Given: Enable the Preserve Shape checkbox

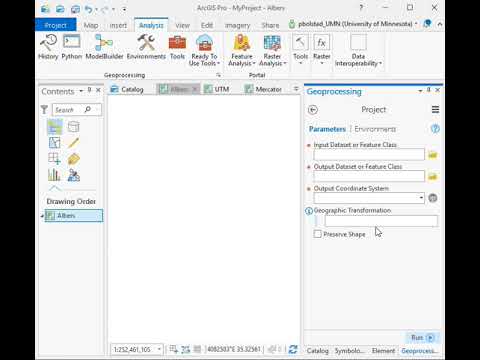Looking at the screenshot, I should (x=318, y=234).
